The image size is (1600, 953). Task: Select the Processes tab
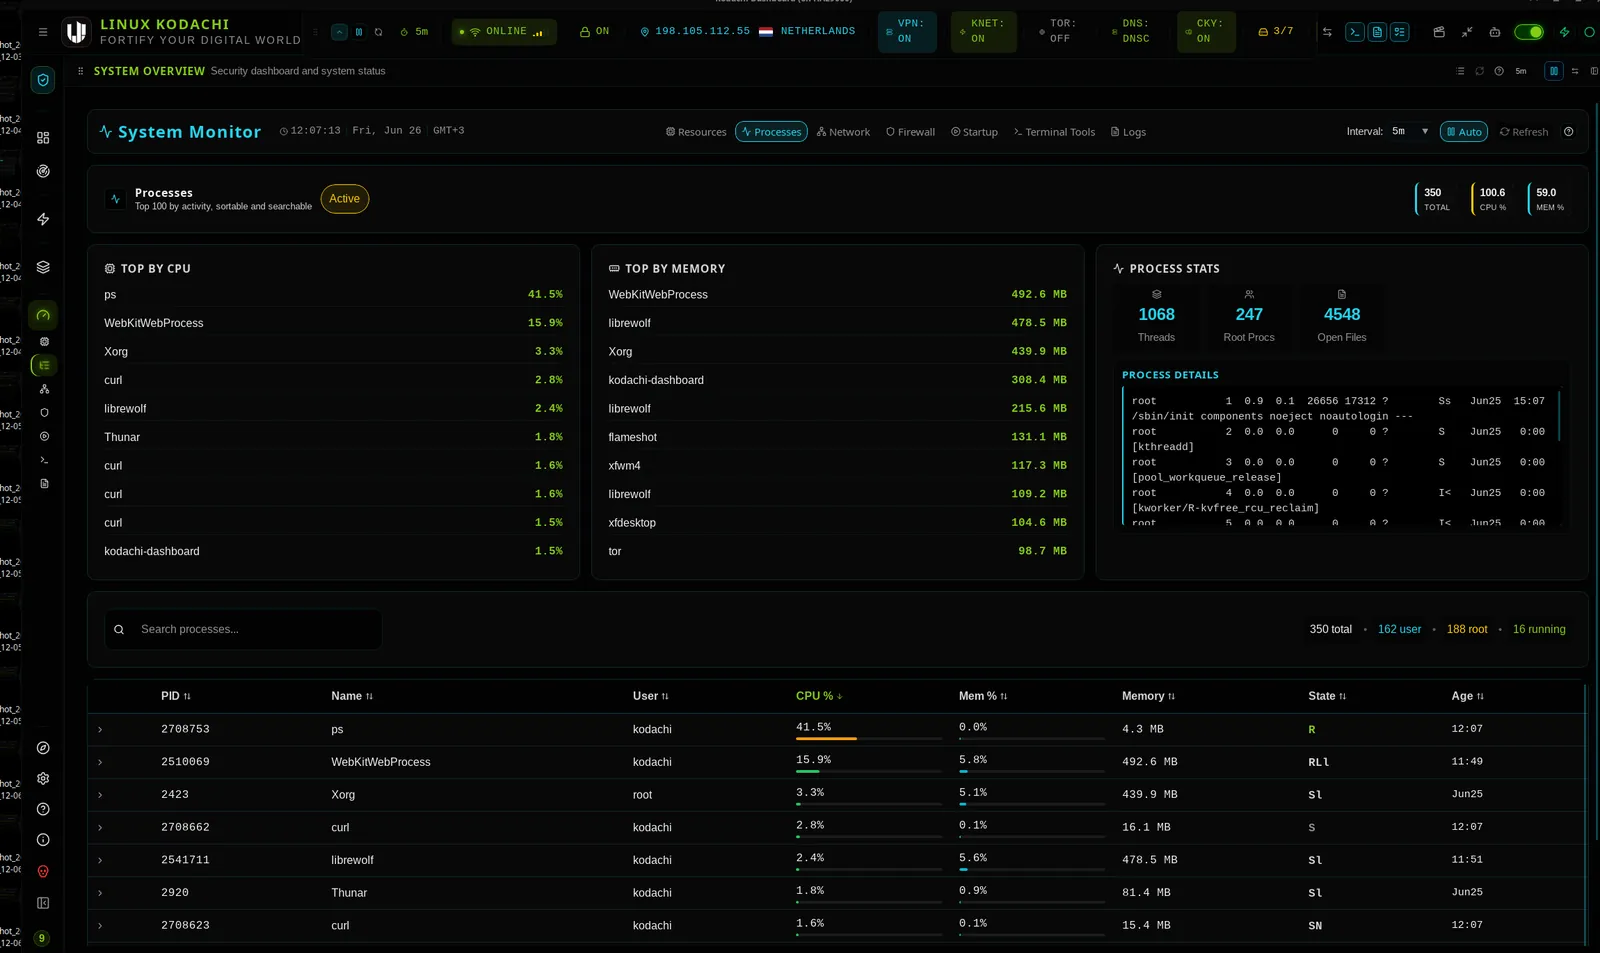tap(771, 132)
